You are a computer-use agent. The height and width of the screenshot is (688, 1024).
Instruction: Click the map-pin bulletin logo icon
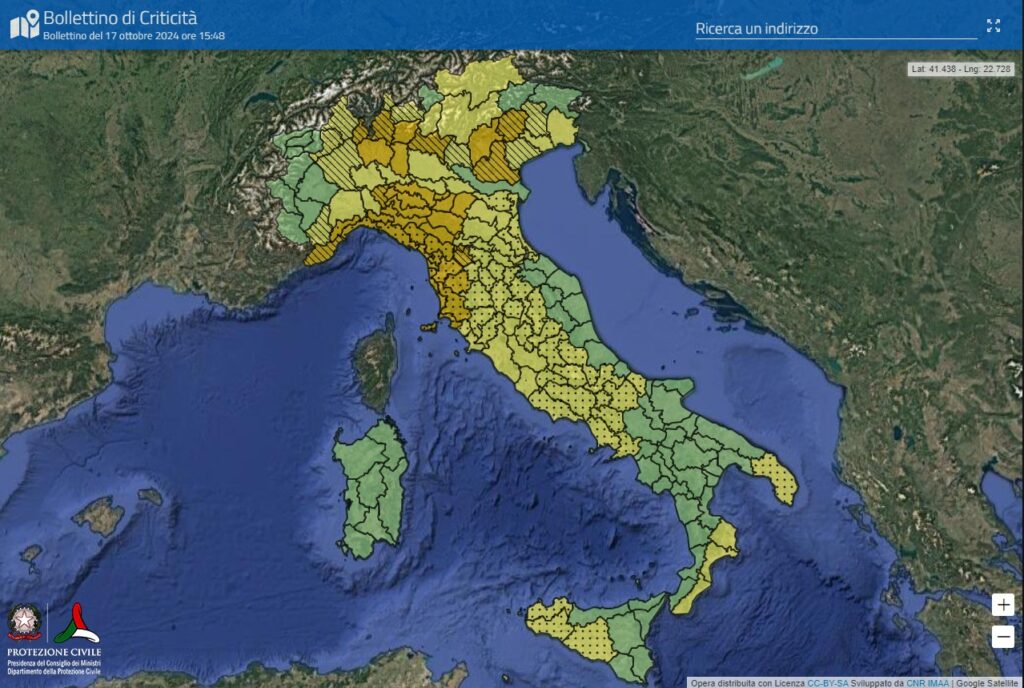tap(25, 25)
